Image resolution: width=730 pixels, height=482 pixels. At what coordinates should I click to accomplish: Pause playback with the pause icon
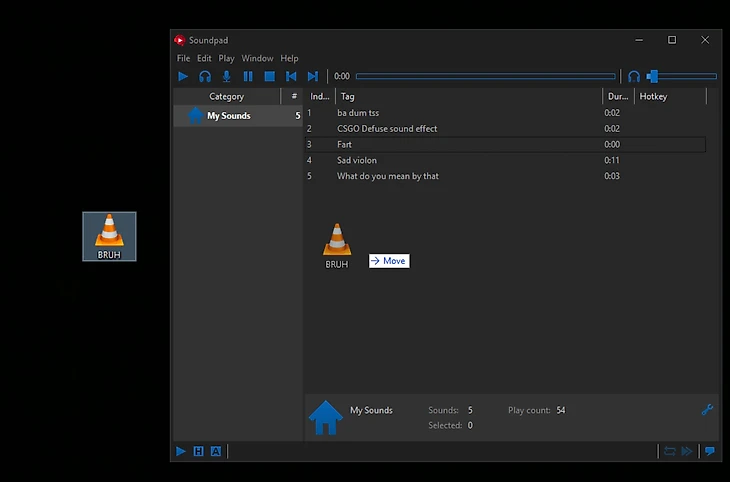point(248,76)
